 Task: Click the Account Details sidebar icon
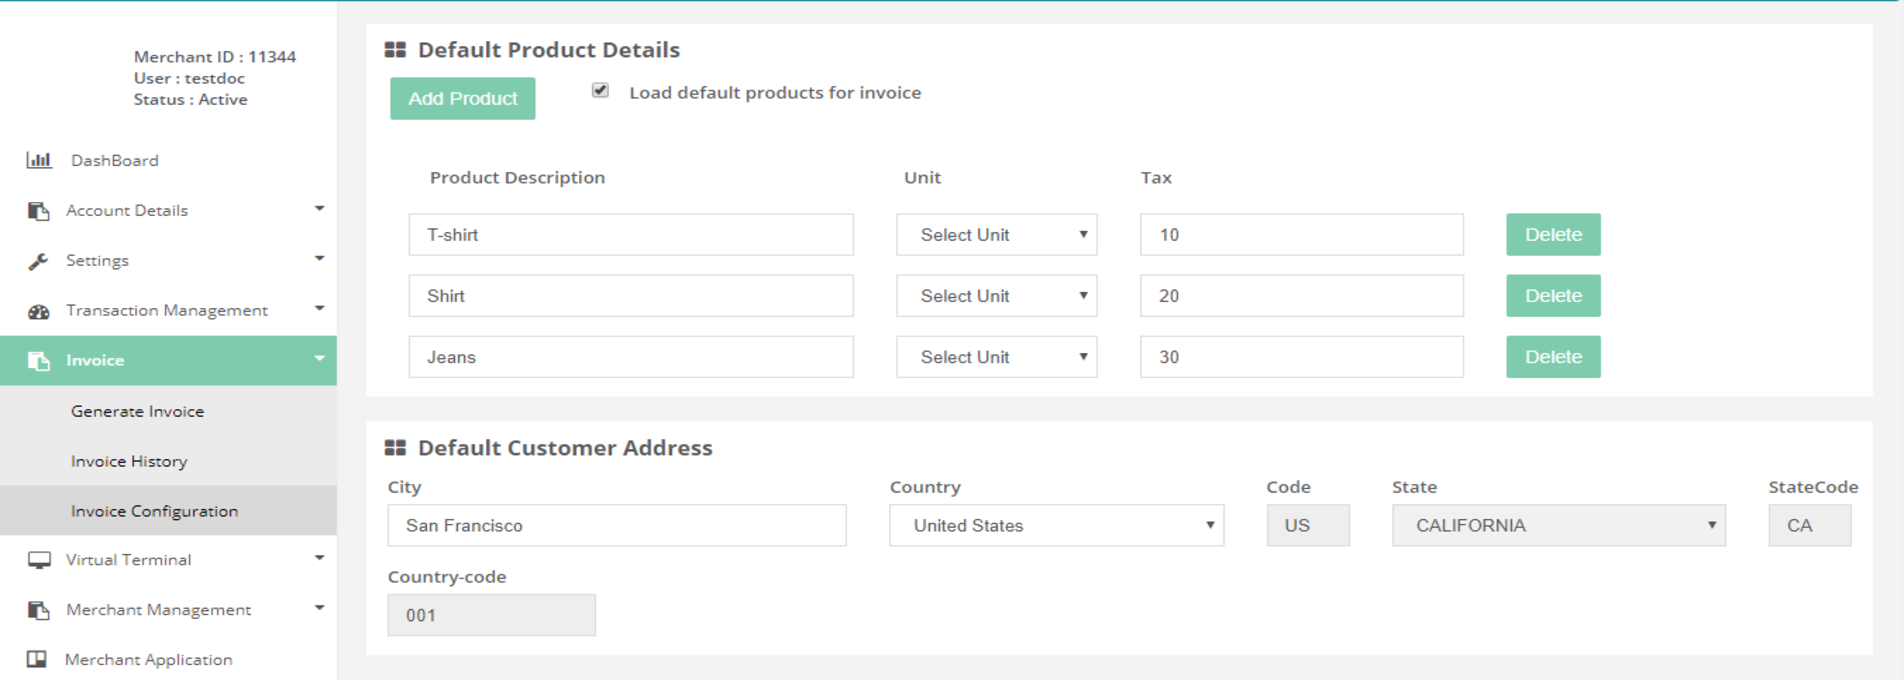(39, 211)
